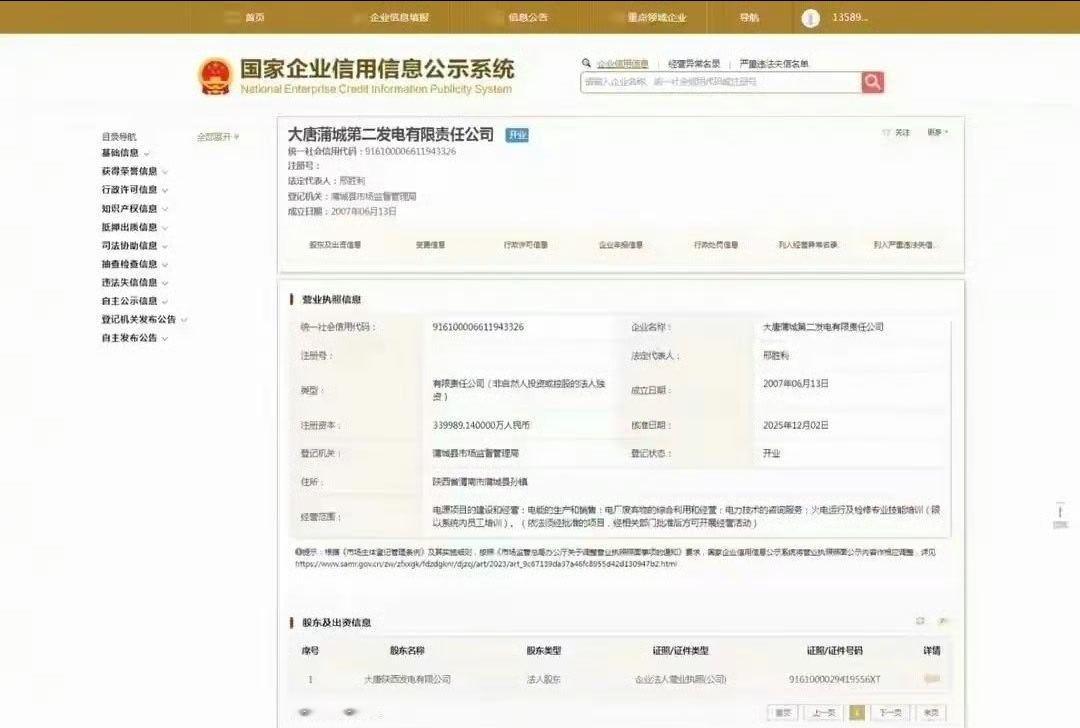Expand all via 全部展开 toggle

point(218,136)
